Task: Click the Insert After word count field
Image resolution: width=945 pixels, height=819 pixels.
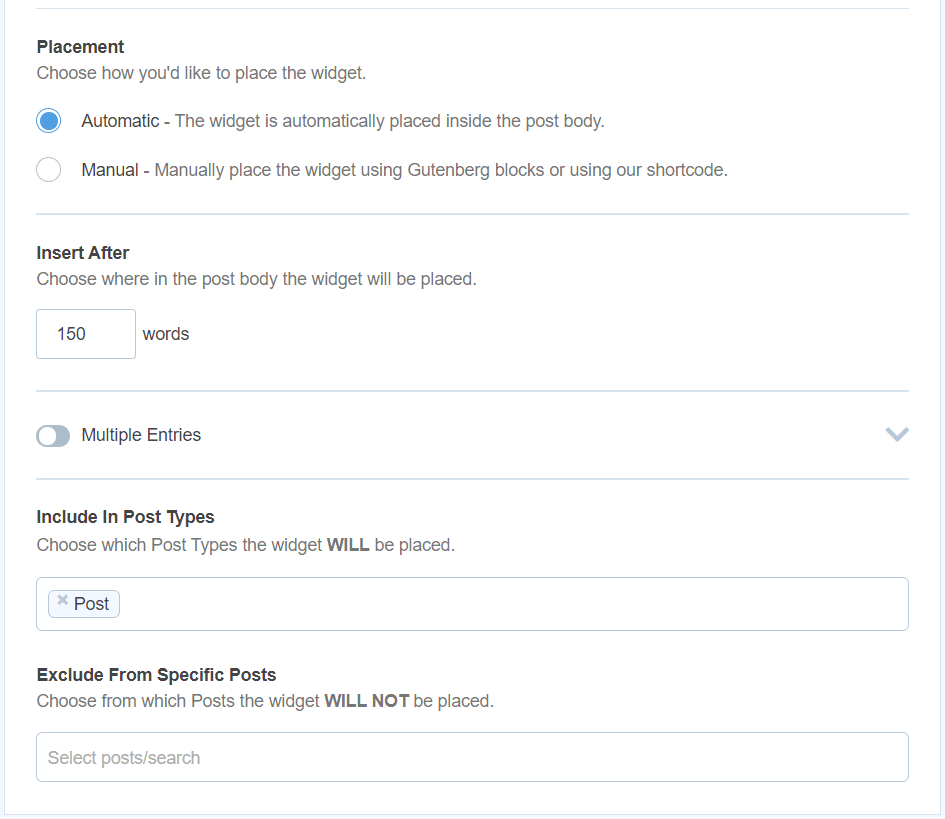Action: click(x=85, y=334)
